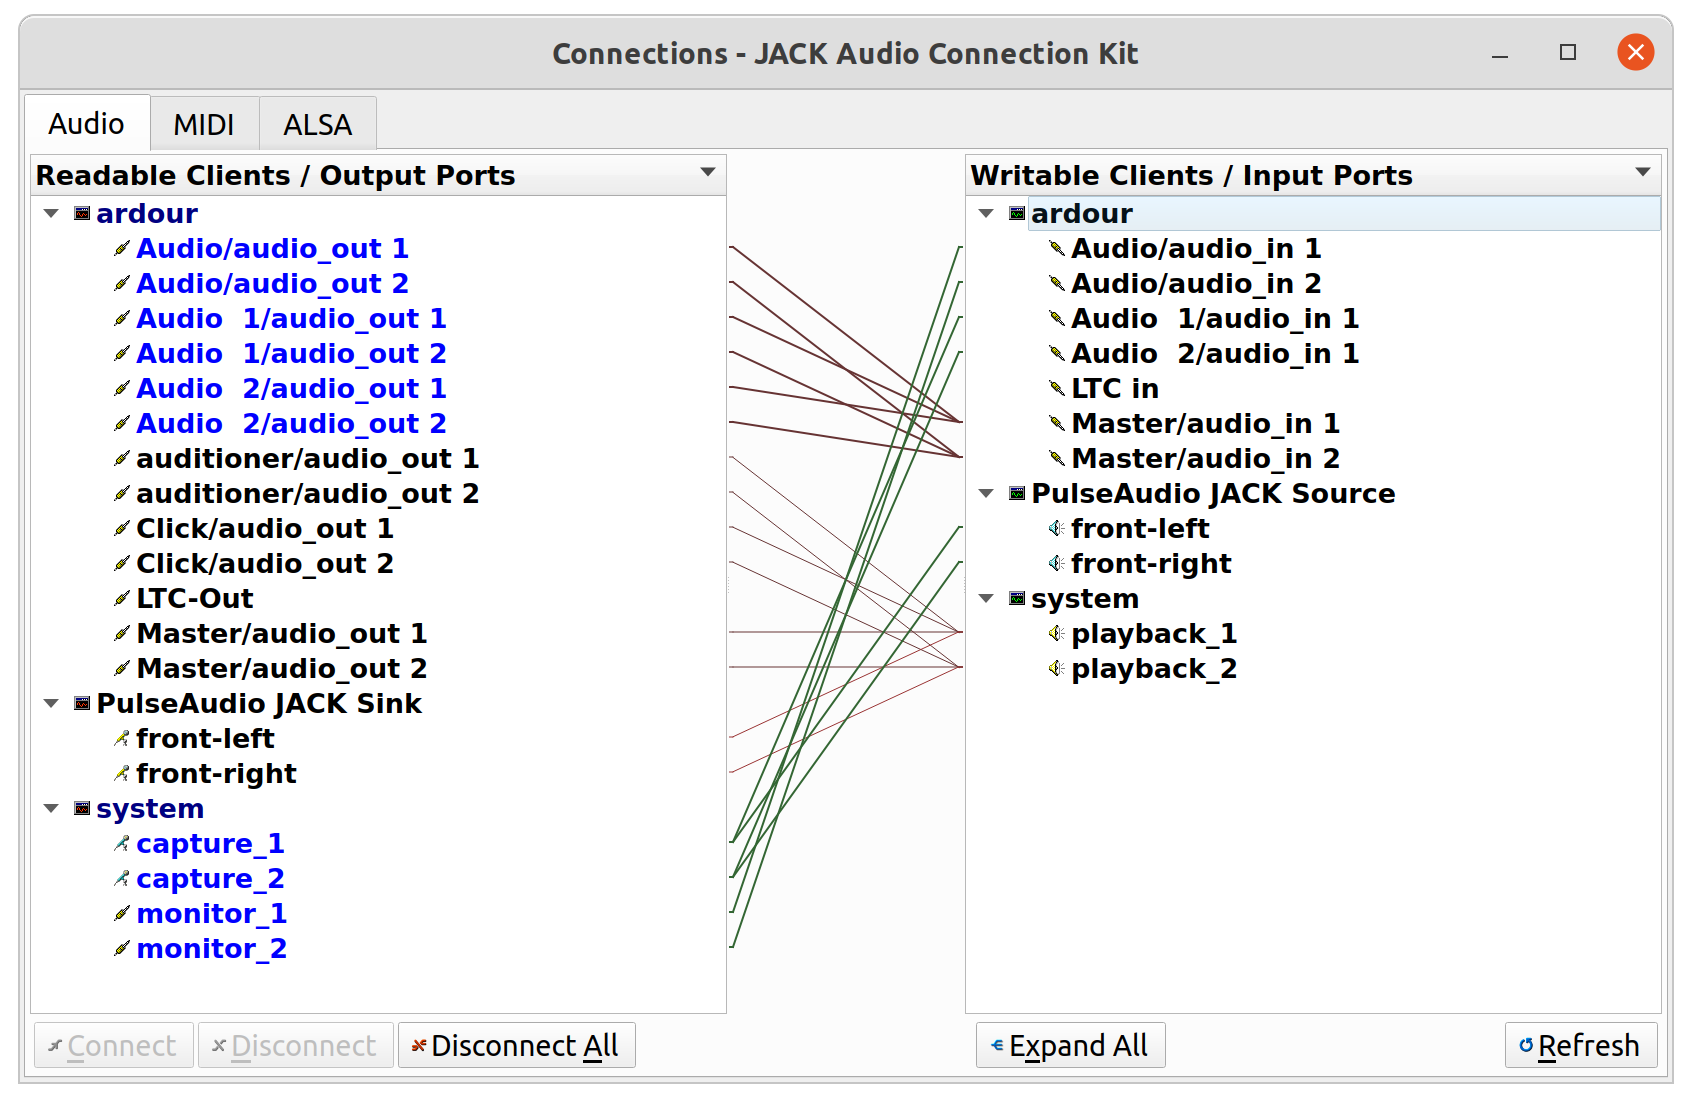Click the ardour client icon in Writable Clients
The height and width of the screenshot is (1102, 1692).
[1017, 213]
